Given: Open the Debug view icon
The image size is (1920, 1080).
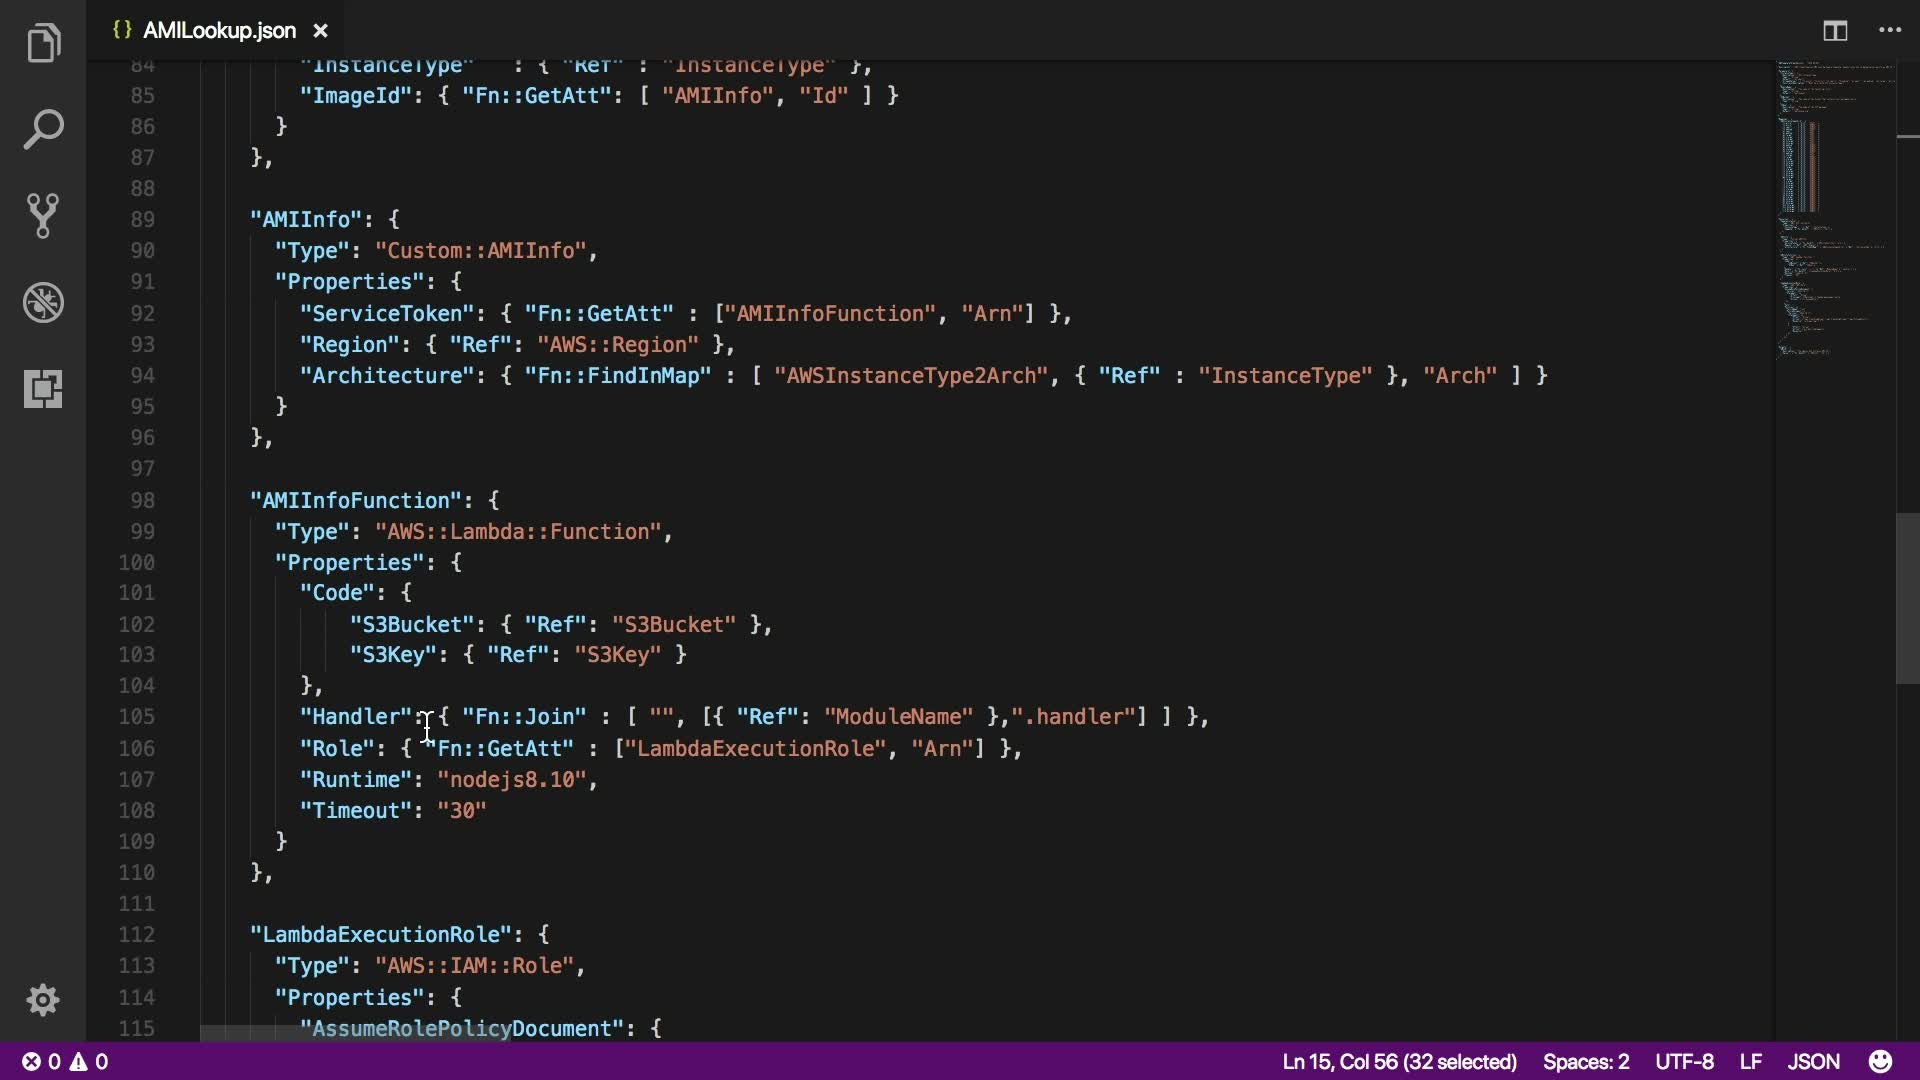Looking at the screenshot, I should point(43,302).
